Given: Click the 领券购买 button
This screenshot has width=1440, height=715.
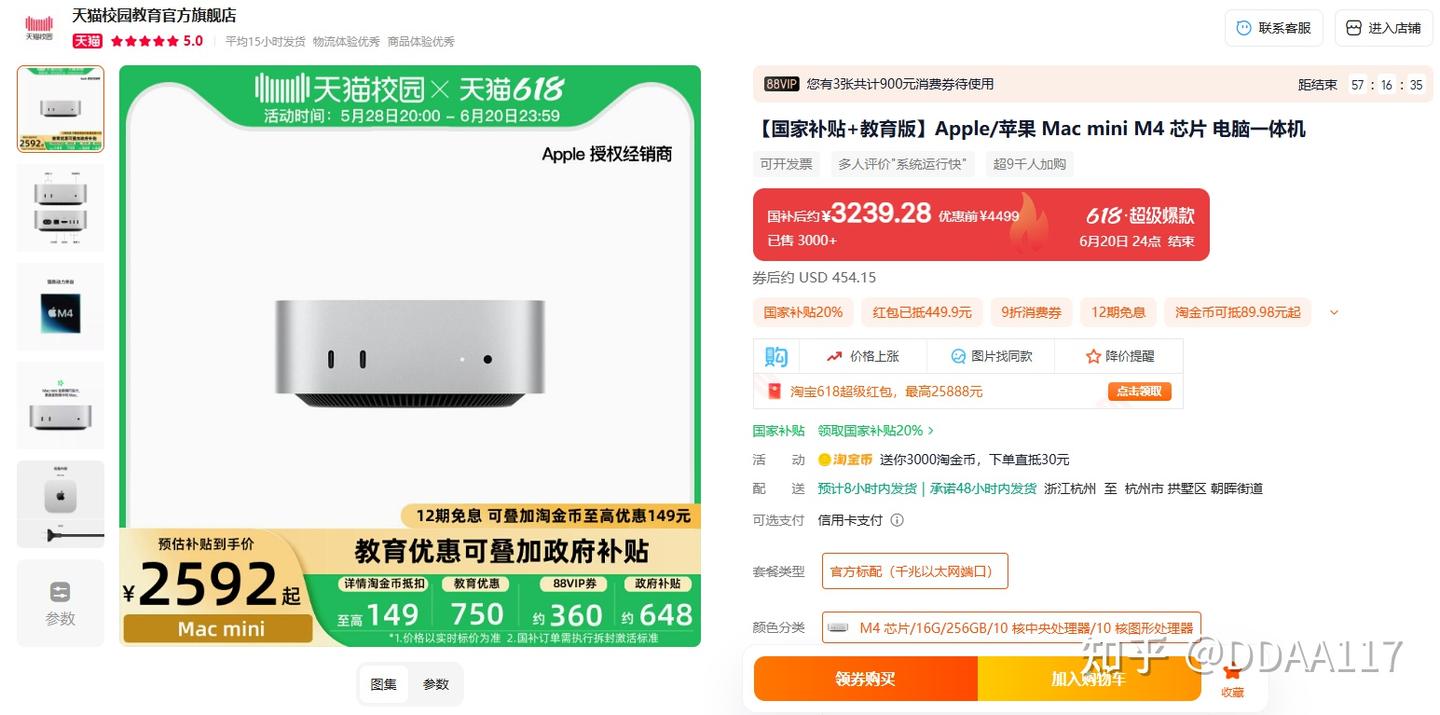Looking at the screenshot, I should [x=866, y=679].
